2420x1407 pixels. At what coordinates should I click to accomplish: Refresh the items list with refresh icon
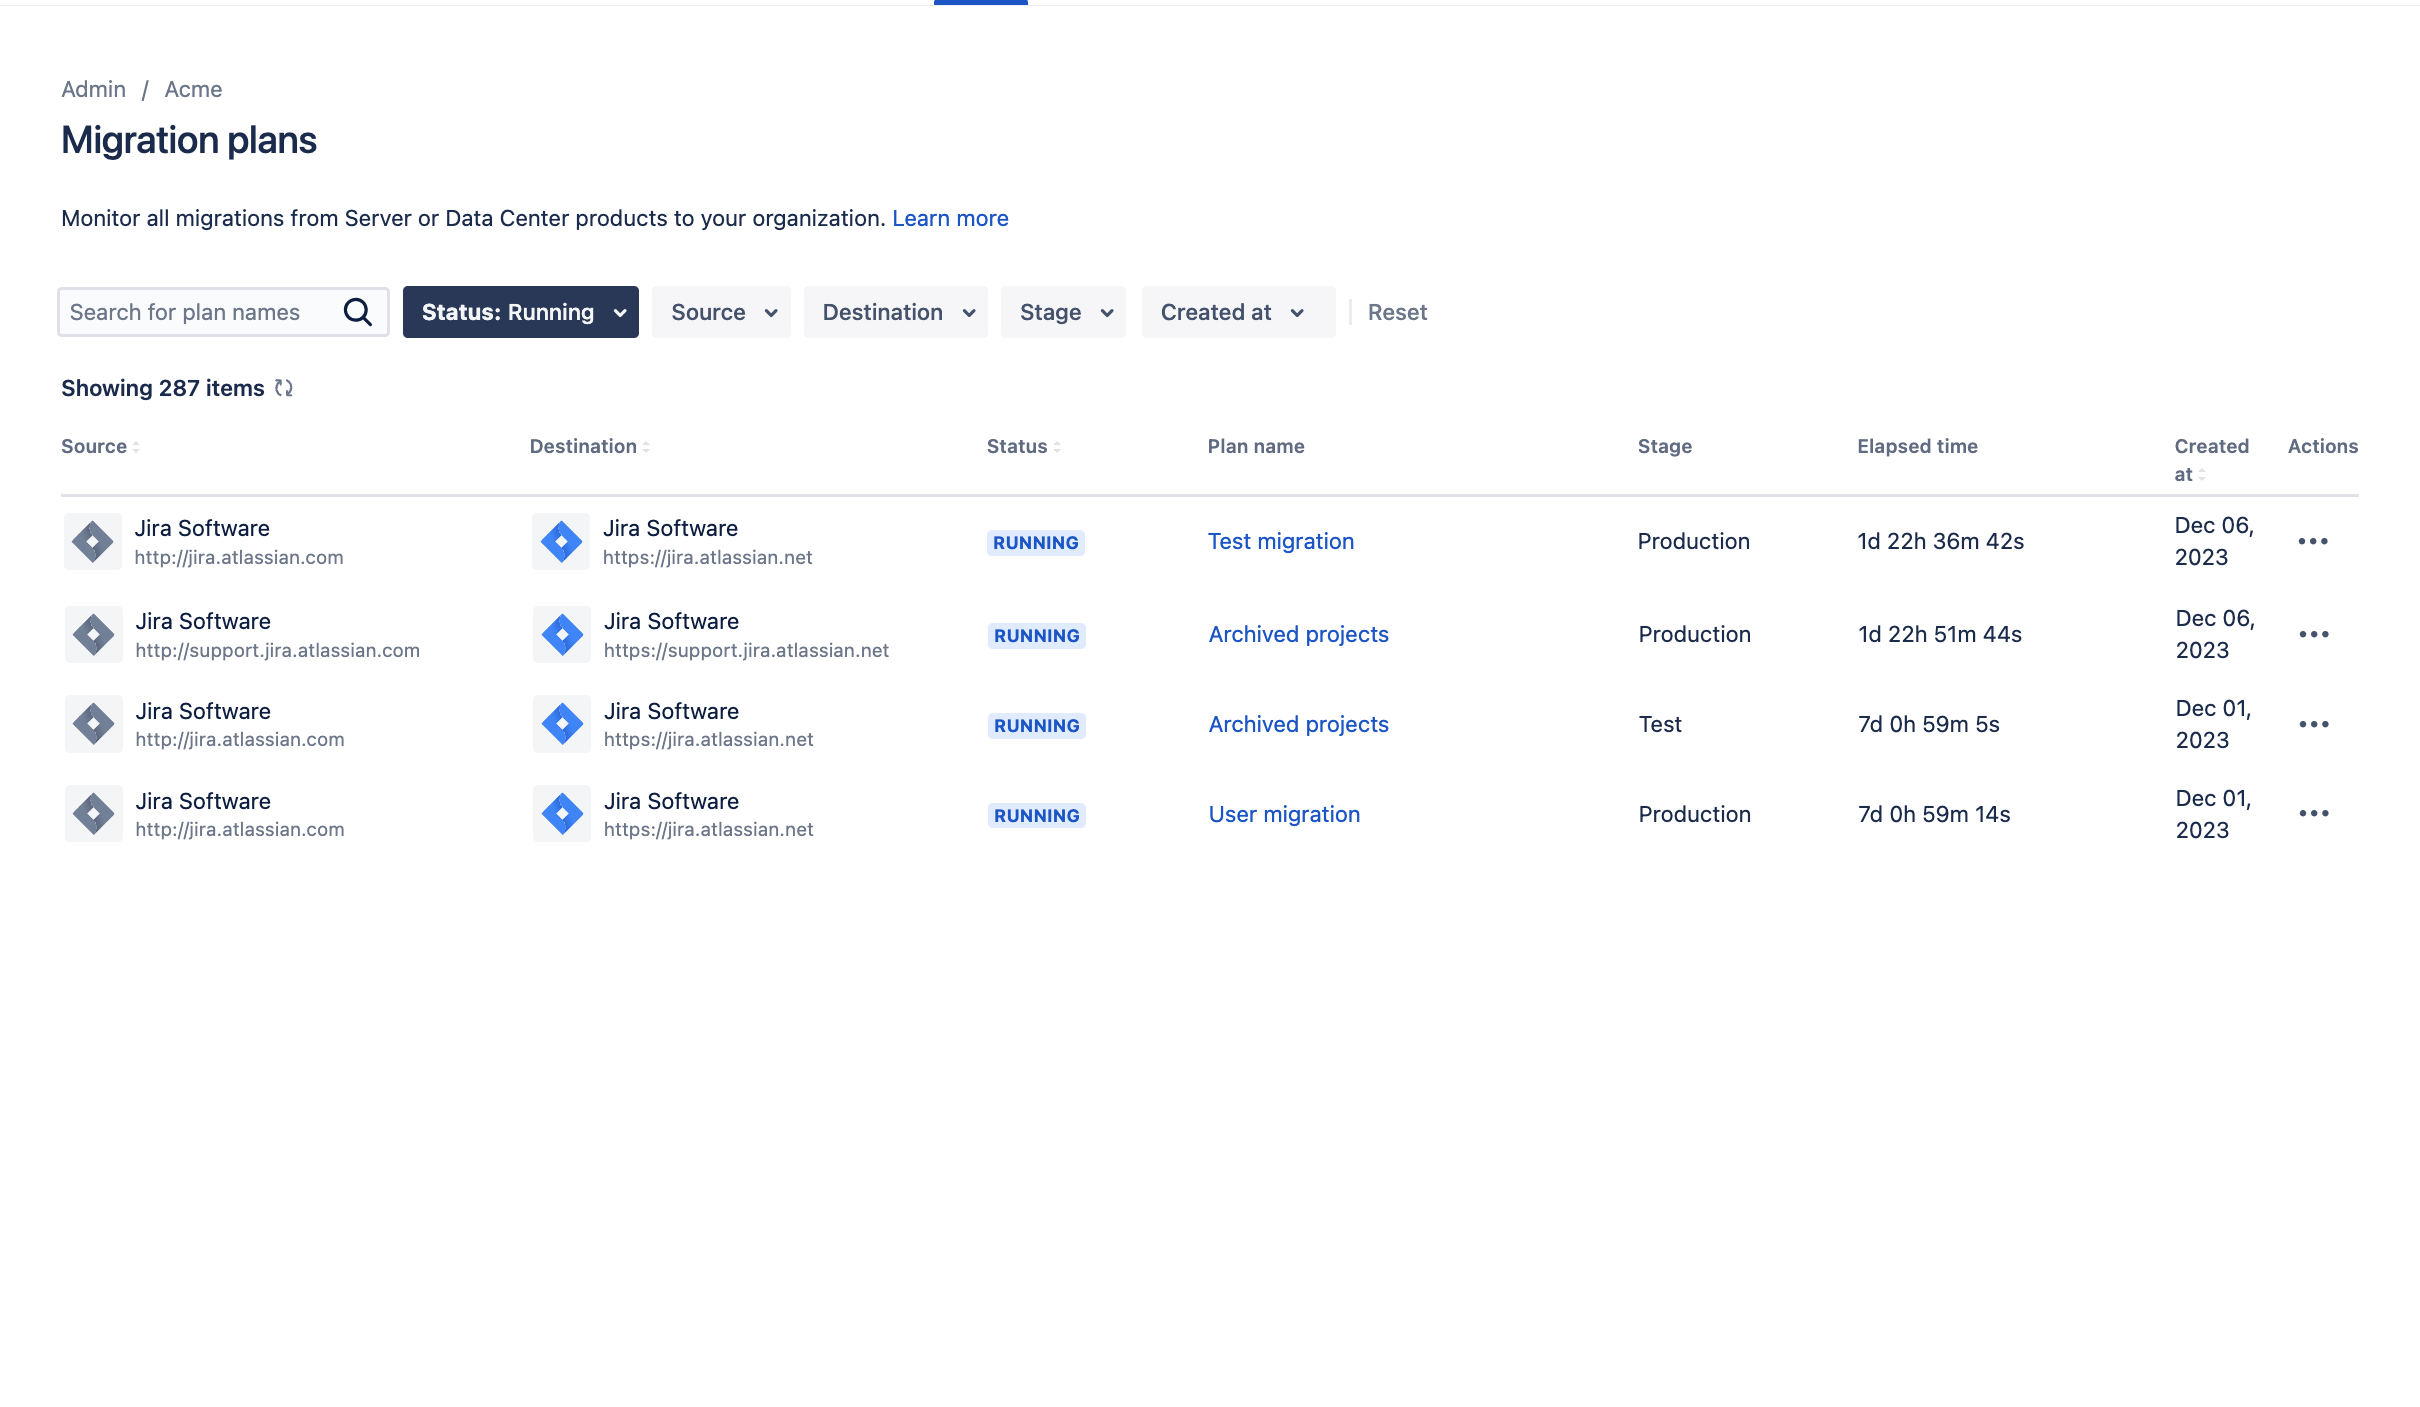pyautogui.click(x=284, y=388)
